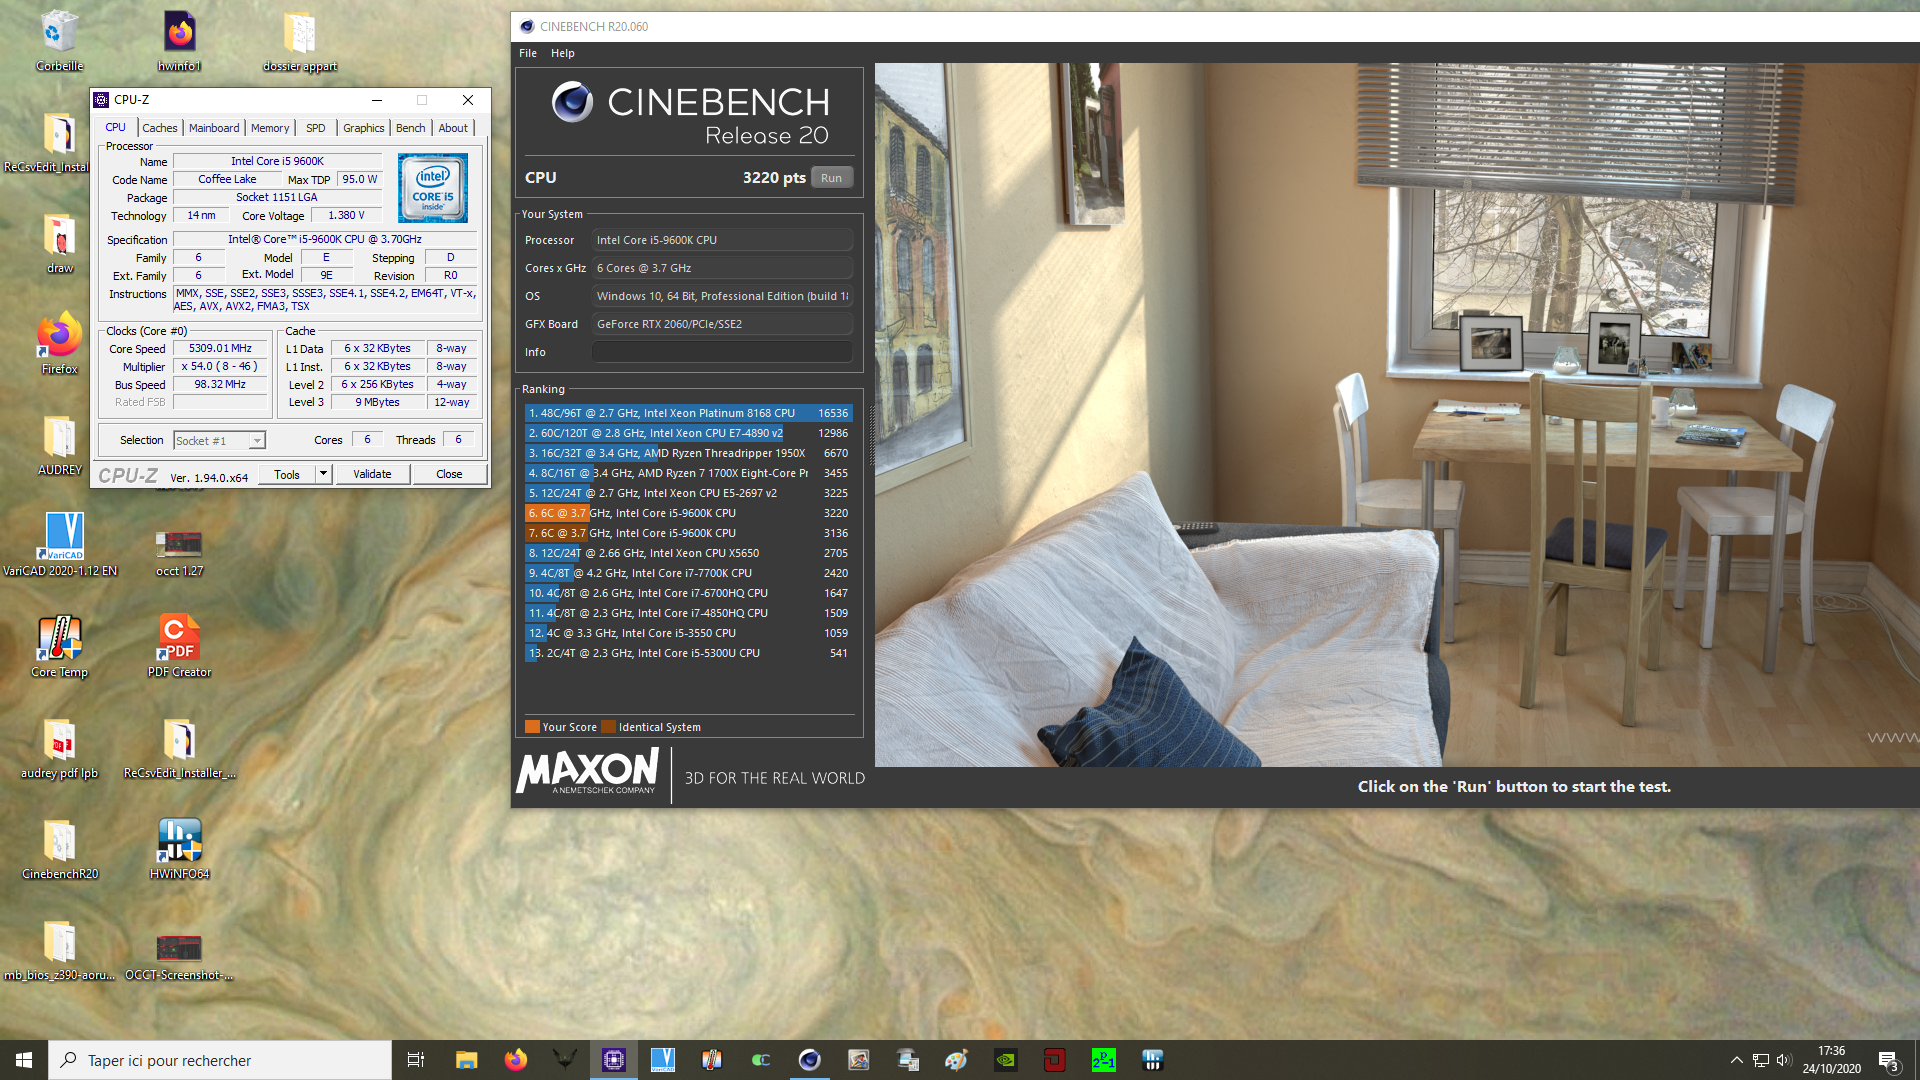Switch to the Graphics tab in CPU-Z
This screenshot has width=1920, height=1080.
[363, 128]
